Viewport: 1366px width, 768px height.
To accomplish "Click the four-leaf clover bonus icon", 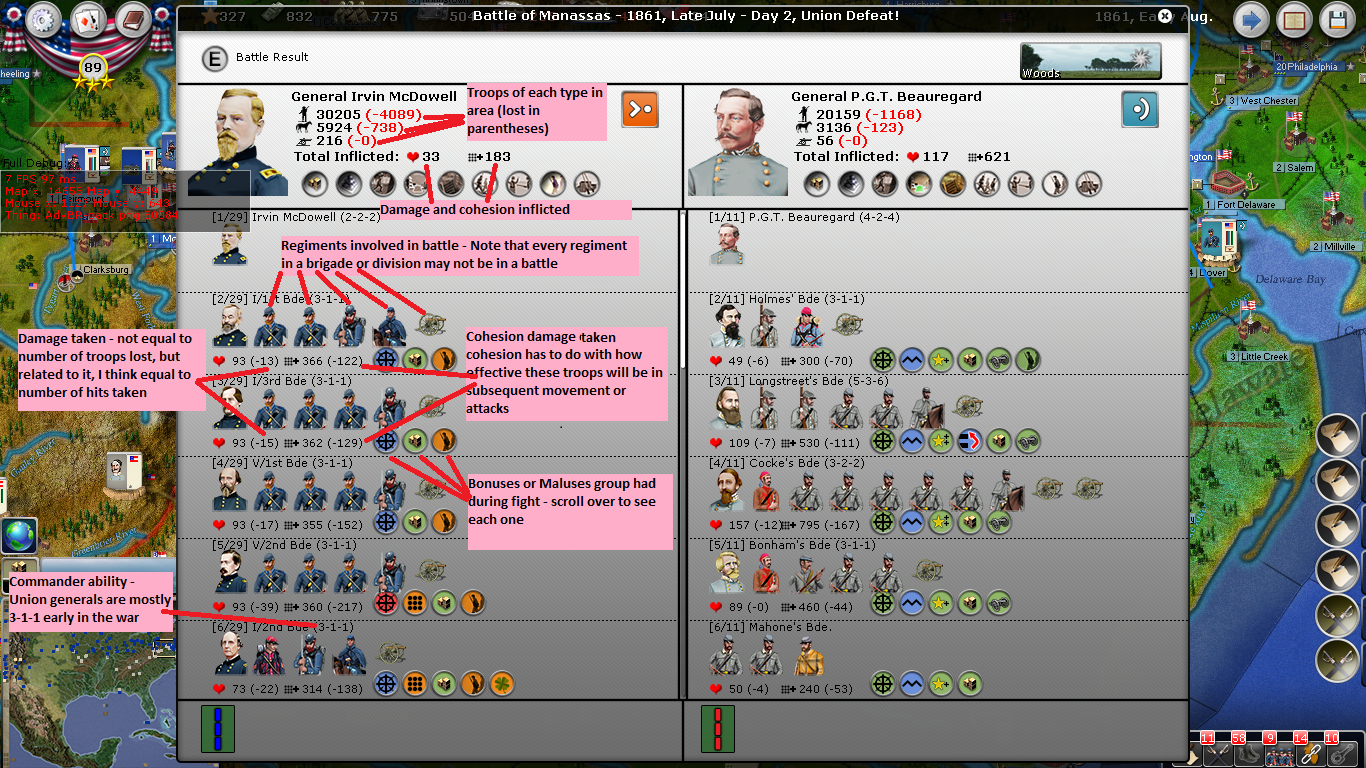I will [502, 683].
